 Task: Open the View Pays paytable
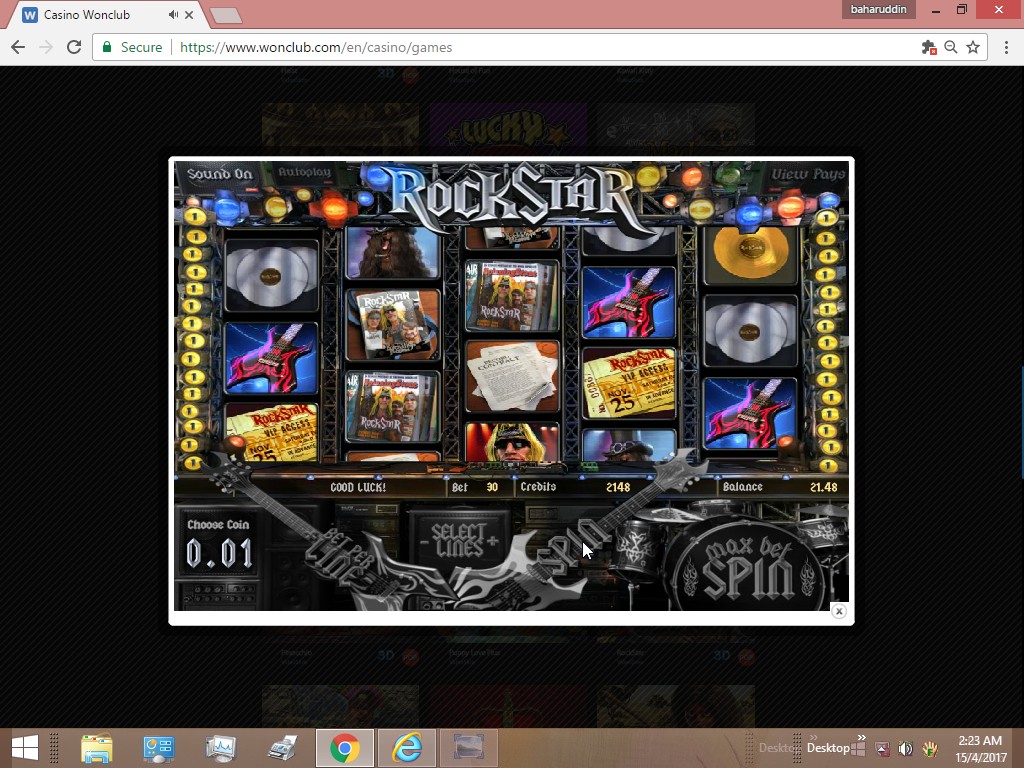[807, 174]
